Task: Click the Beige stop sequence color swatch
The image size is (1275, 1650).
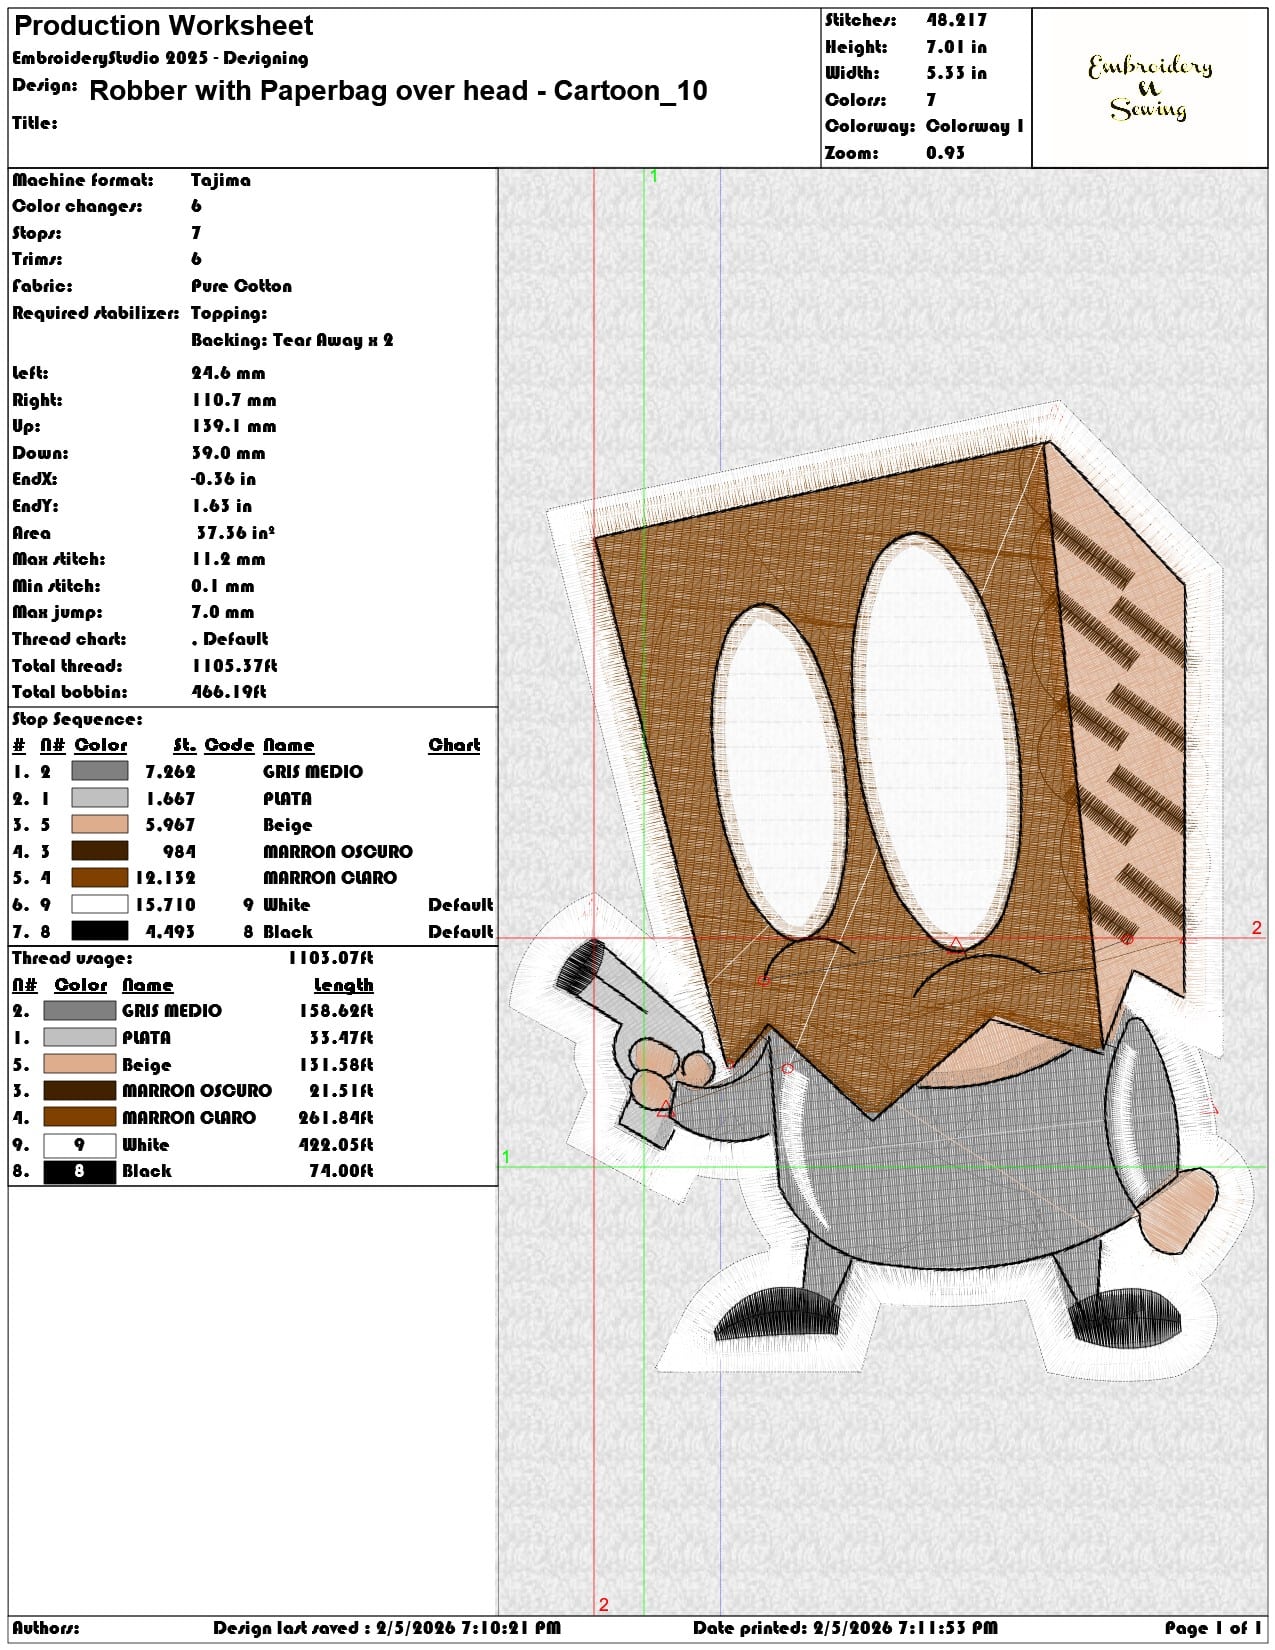Action: pos(99,825)
